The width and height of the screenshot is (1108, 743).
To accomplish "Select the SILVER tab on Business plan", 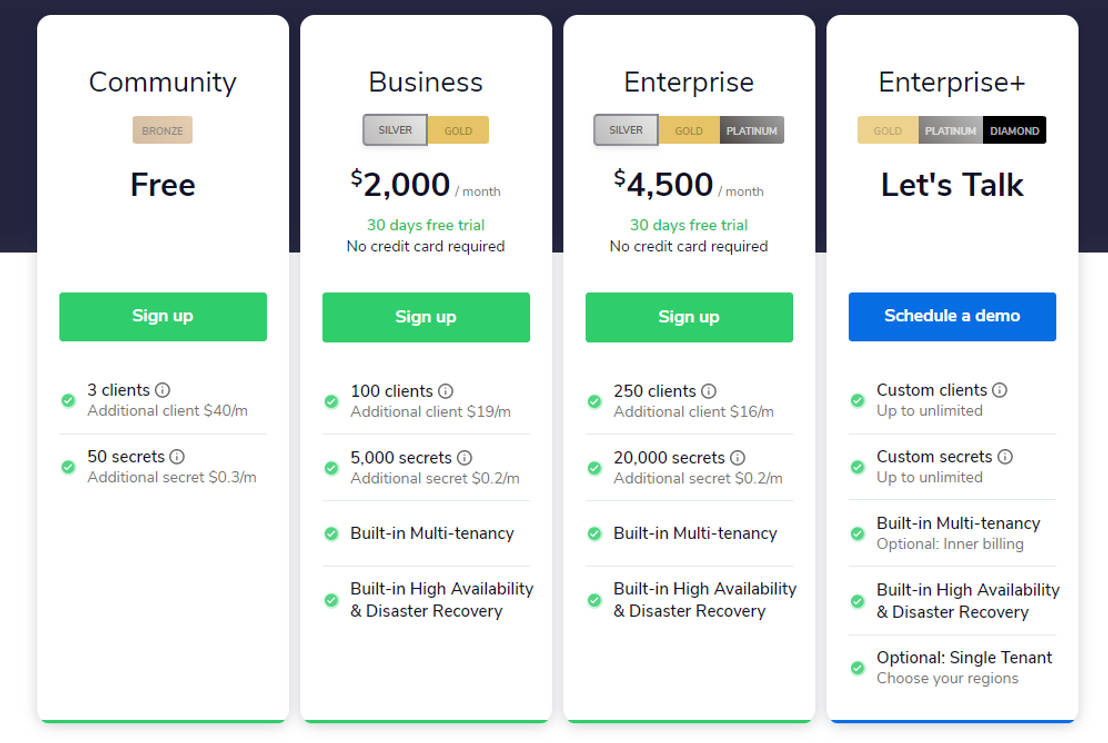I will coord(394,130).
